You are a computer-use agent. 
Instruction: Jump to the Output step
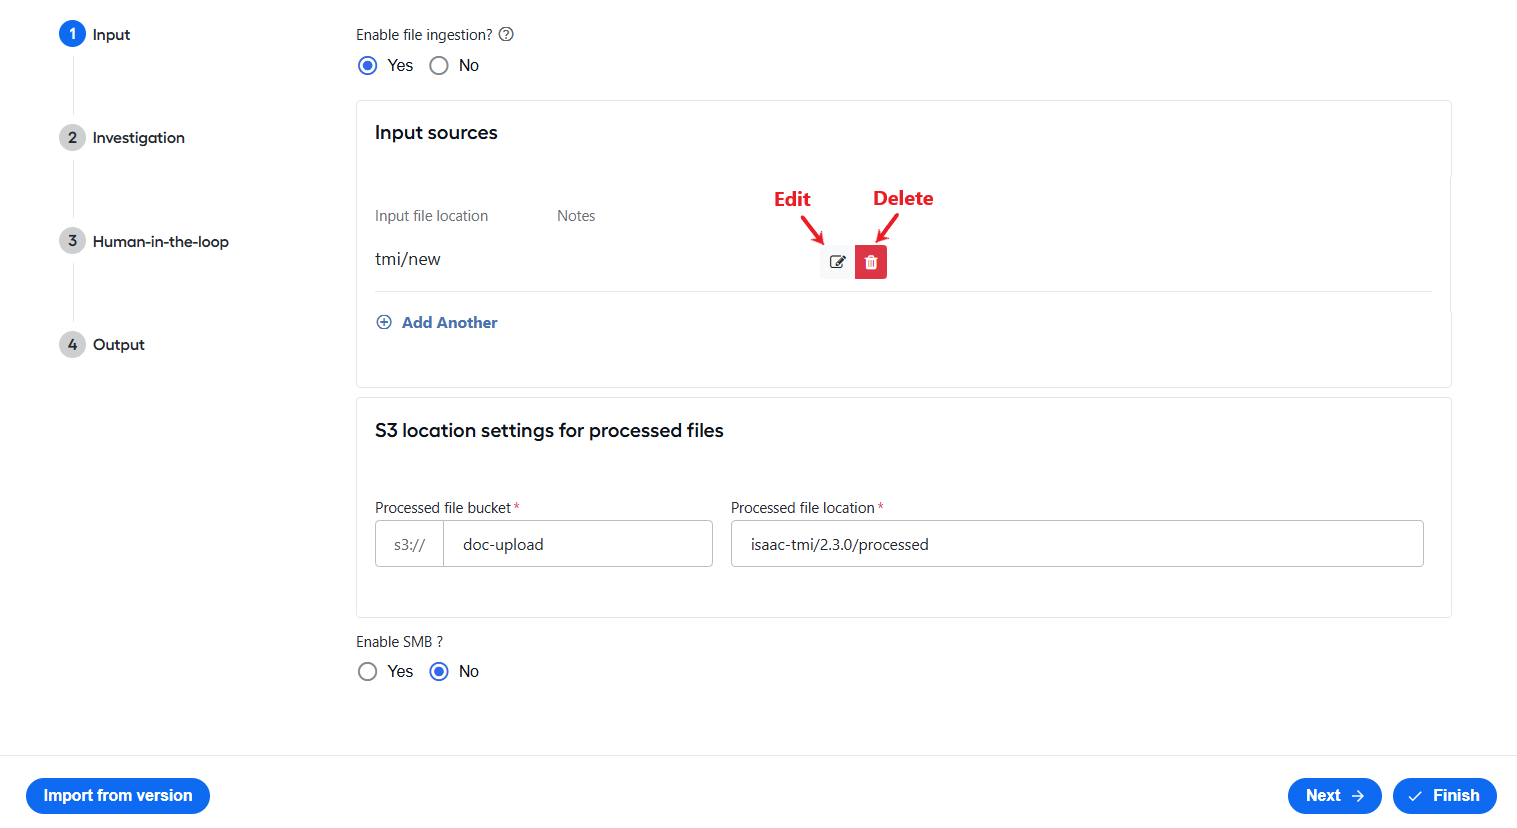tap(118, 344)
